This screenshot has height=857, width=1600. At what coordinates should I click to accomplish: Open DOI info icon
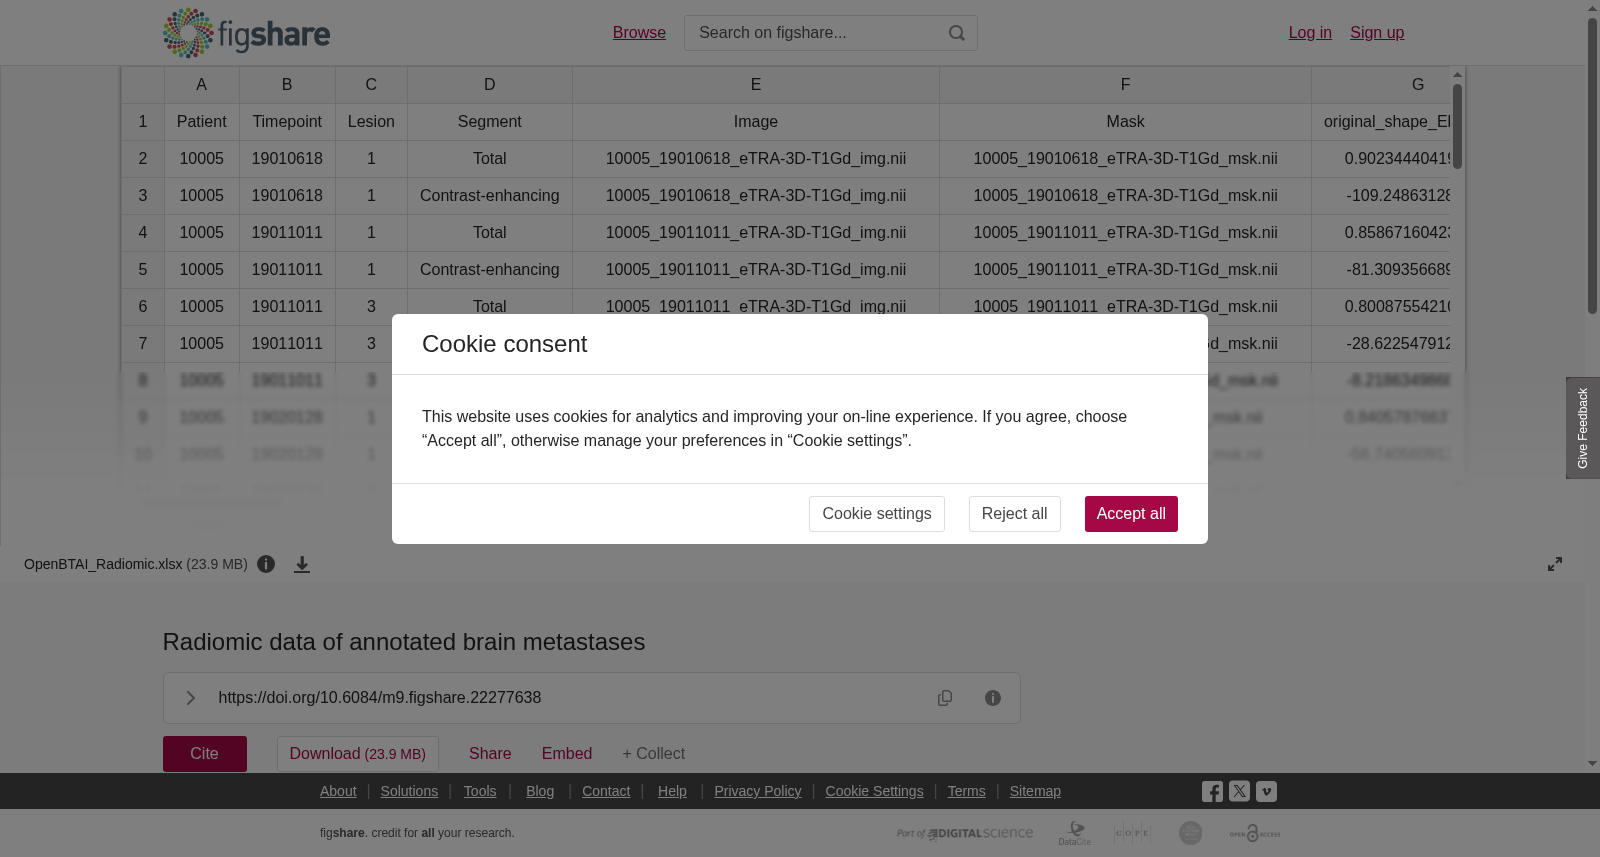(993, 698)
